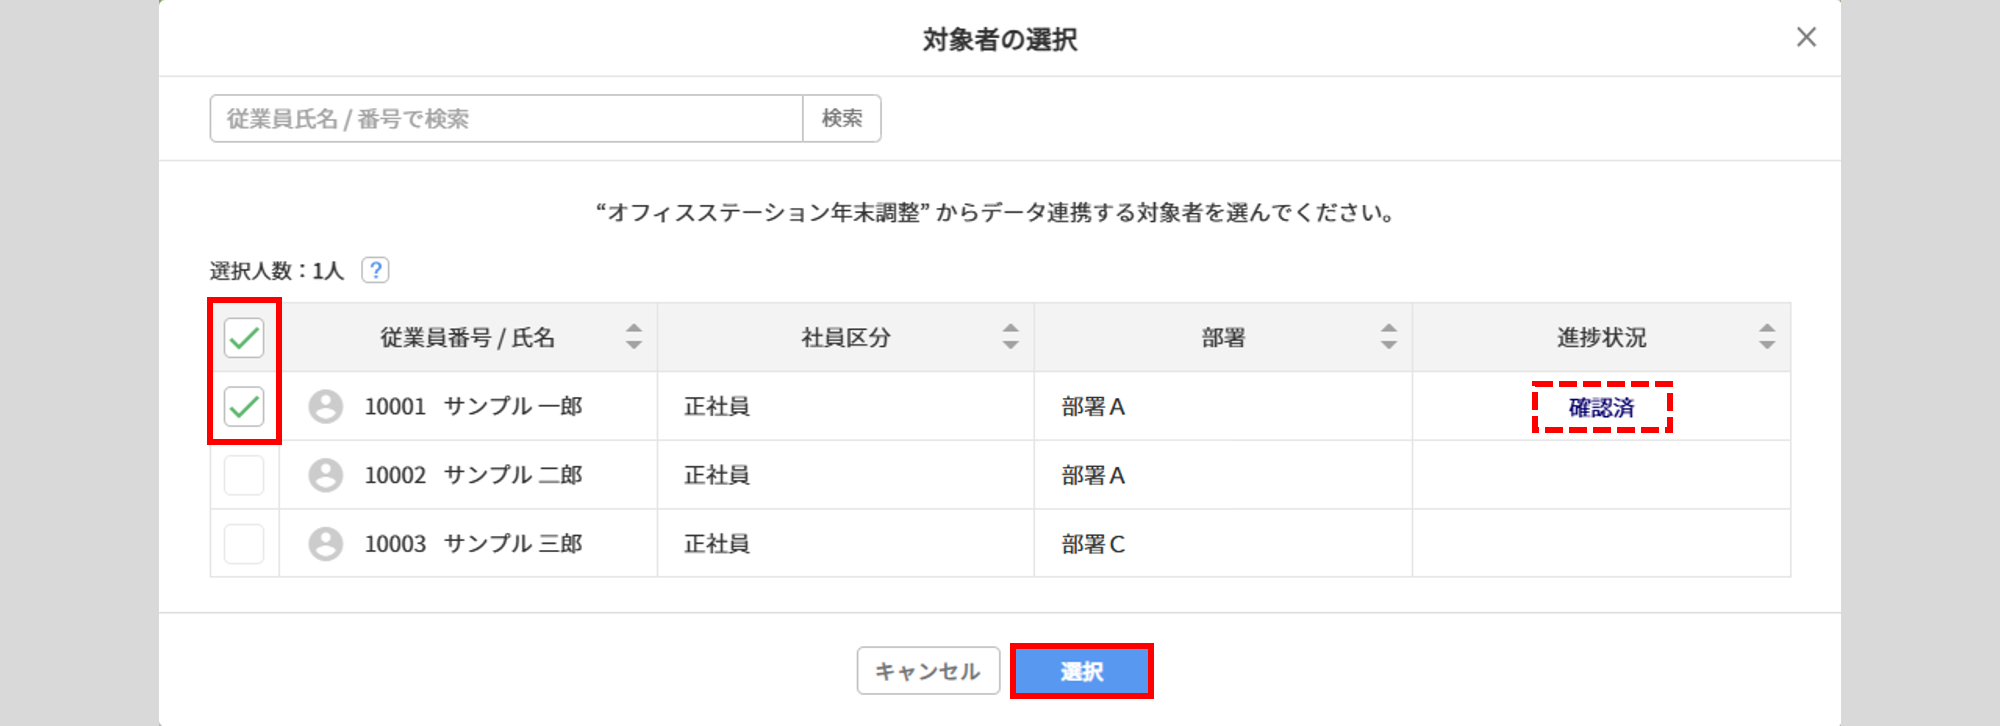This screenshot has height=726, width=2000.
Task: Click avatar icon of サンプル 三郎
Action: pyautogui.click(x=325, y=544)
